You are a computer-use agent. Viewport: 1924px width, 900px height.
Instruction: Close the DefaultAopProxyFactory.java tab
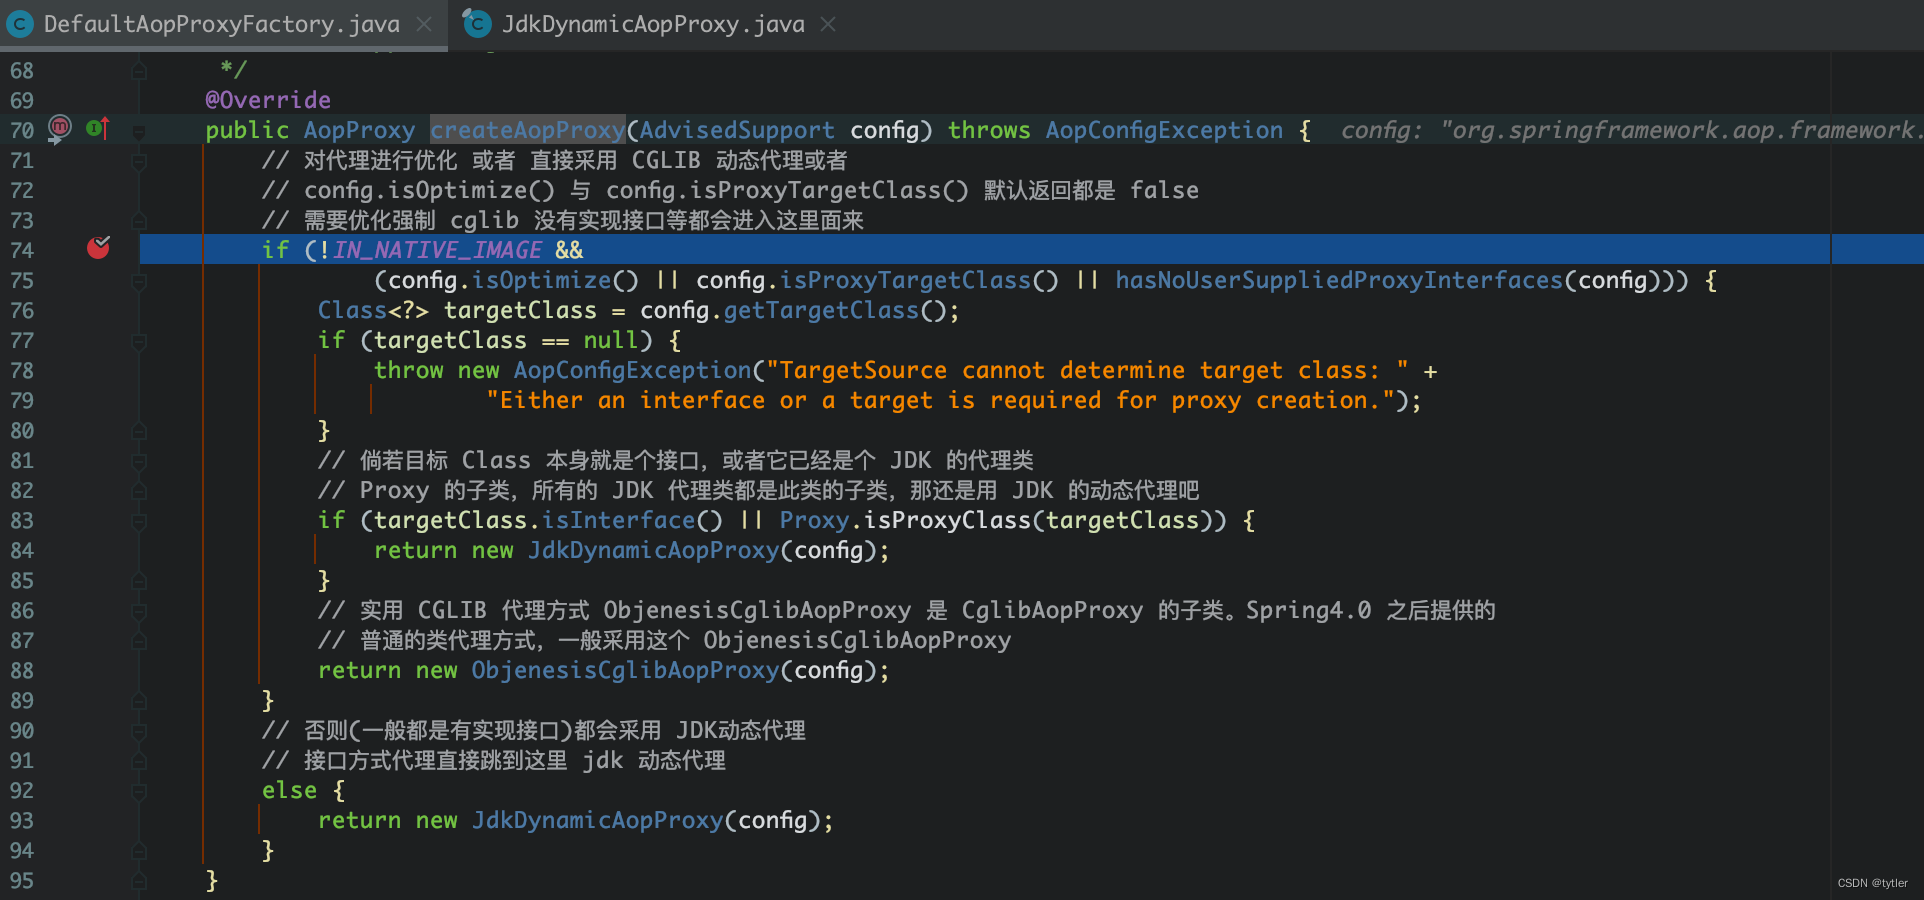coord(425,24)
